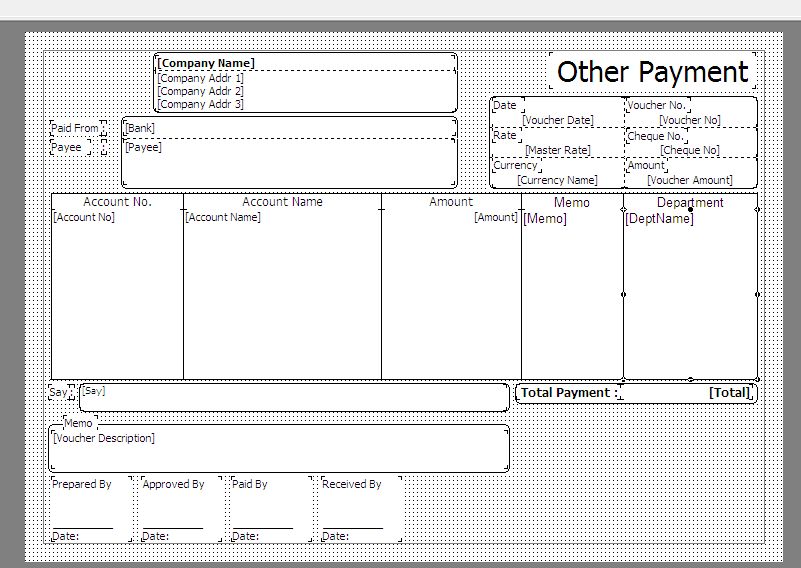Click the [Cheque No] field

pos(689,150)
